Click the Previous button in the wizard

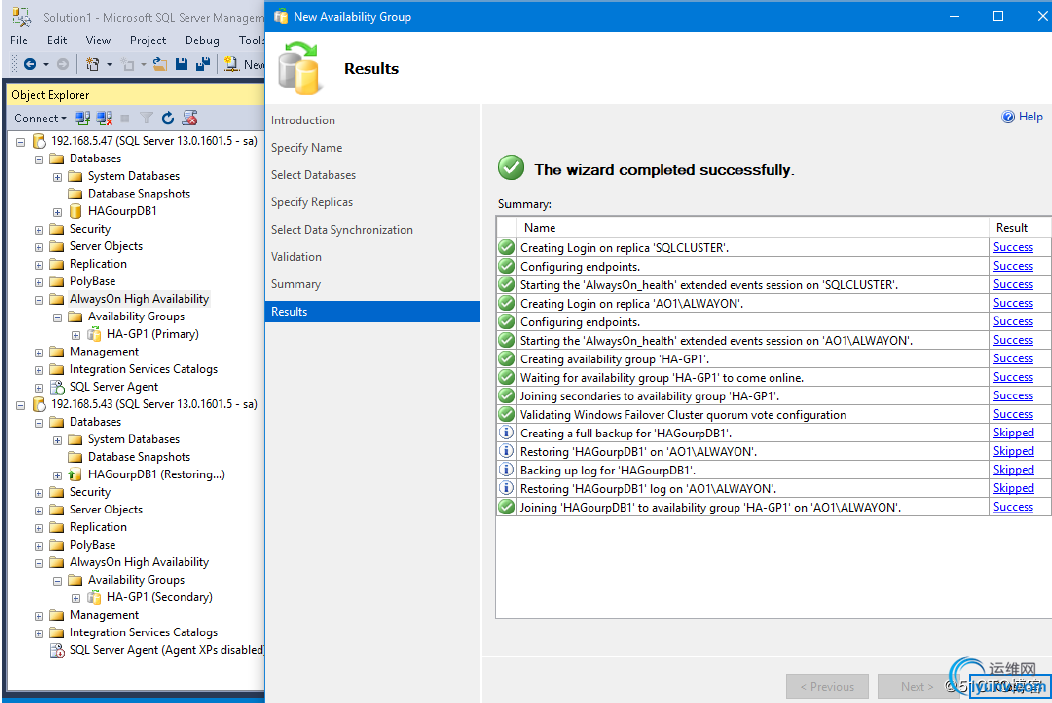click(x=827, y=686)
